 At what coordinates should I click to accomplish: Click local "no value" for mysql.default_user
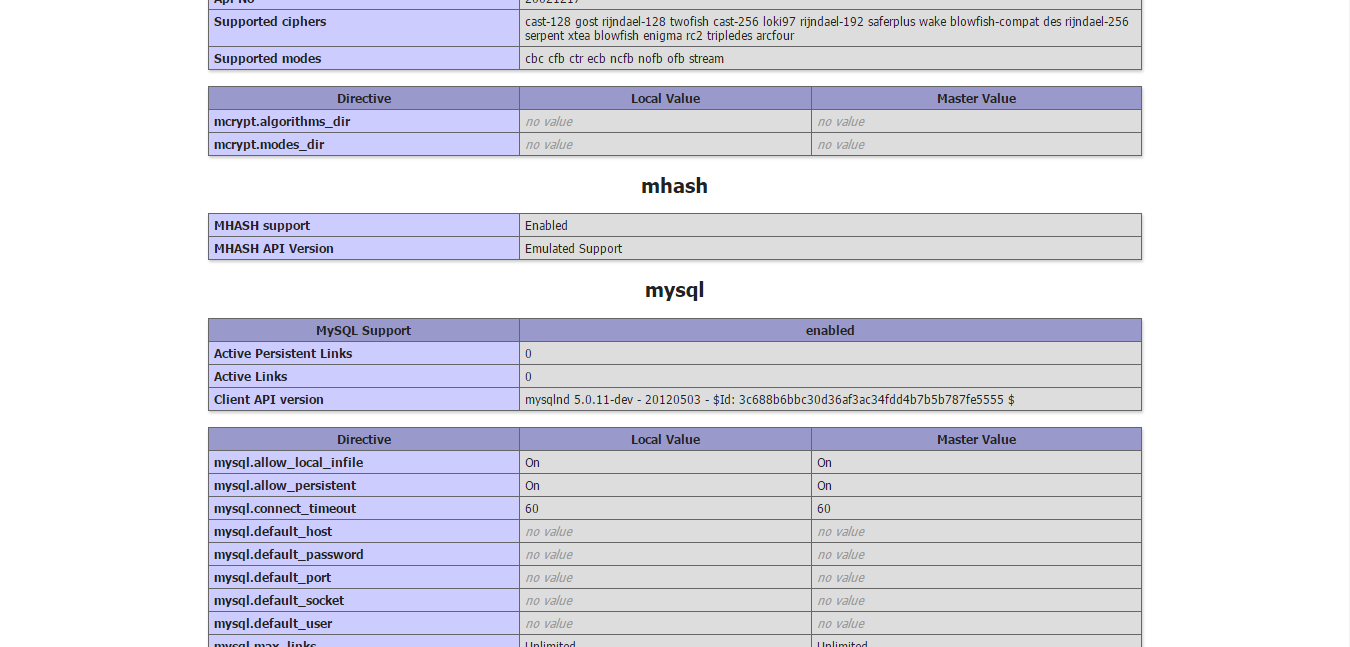pos(549,623)
